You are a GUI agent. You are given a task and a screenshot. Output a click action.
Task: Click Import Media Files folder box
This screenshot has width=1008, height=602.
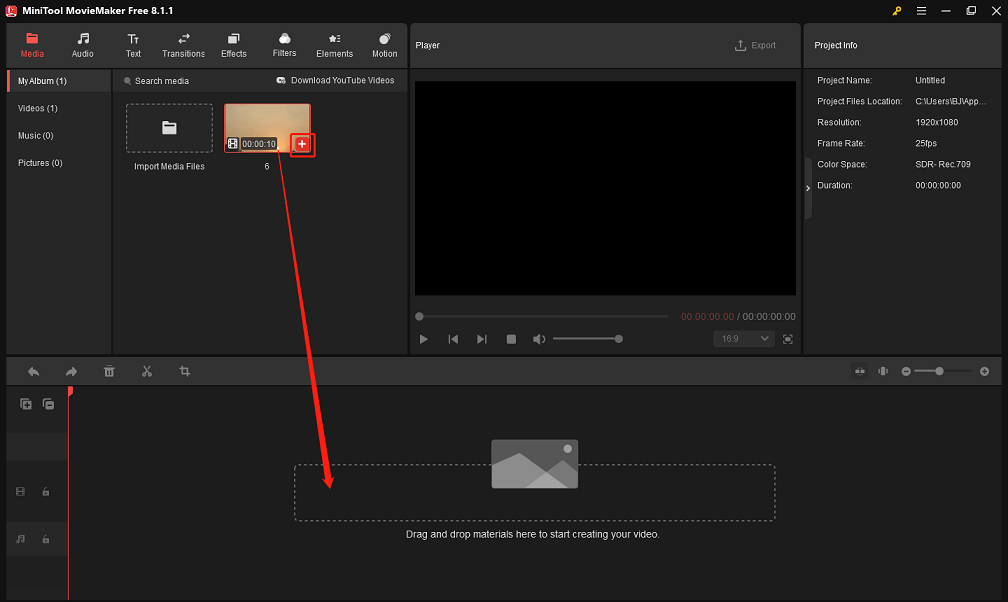(x=169, y=128)
